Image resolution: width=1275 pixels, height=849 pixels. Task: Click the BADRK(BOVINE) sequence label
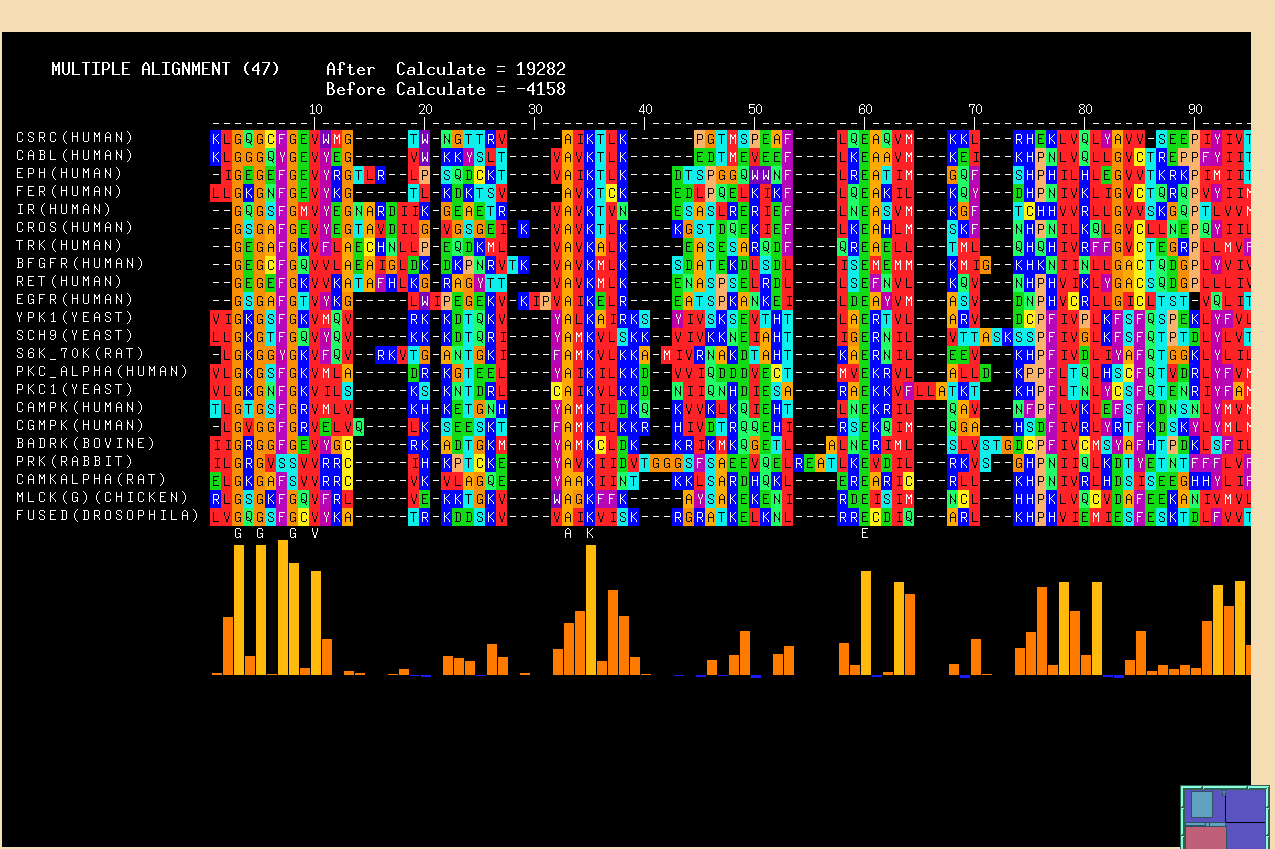point(86,443)
